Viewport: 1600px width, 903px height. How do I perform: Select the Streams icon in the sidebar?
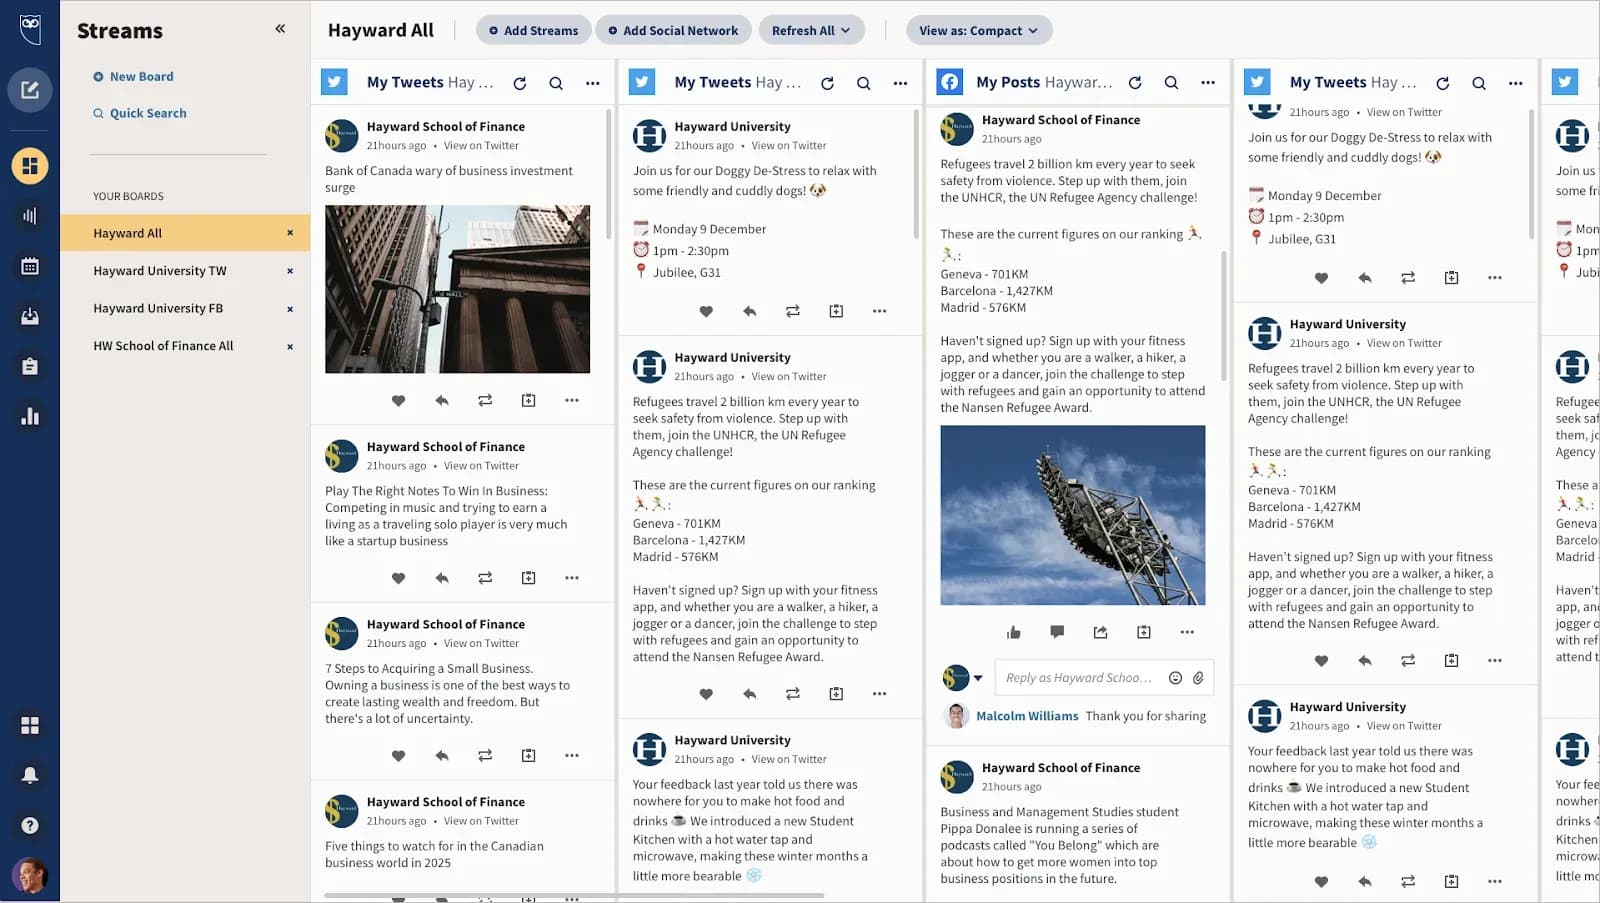pos(29,166)
